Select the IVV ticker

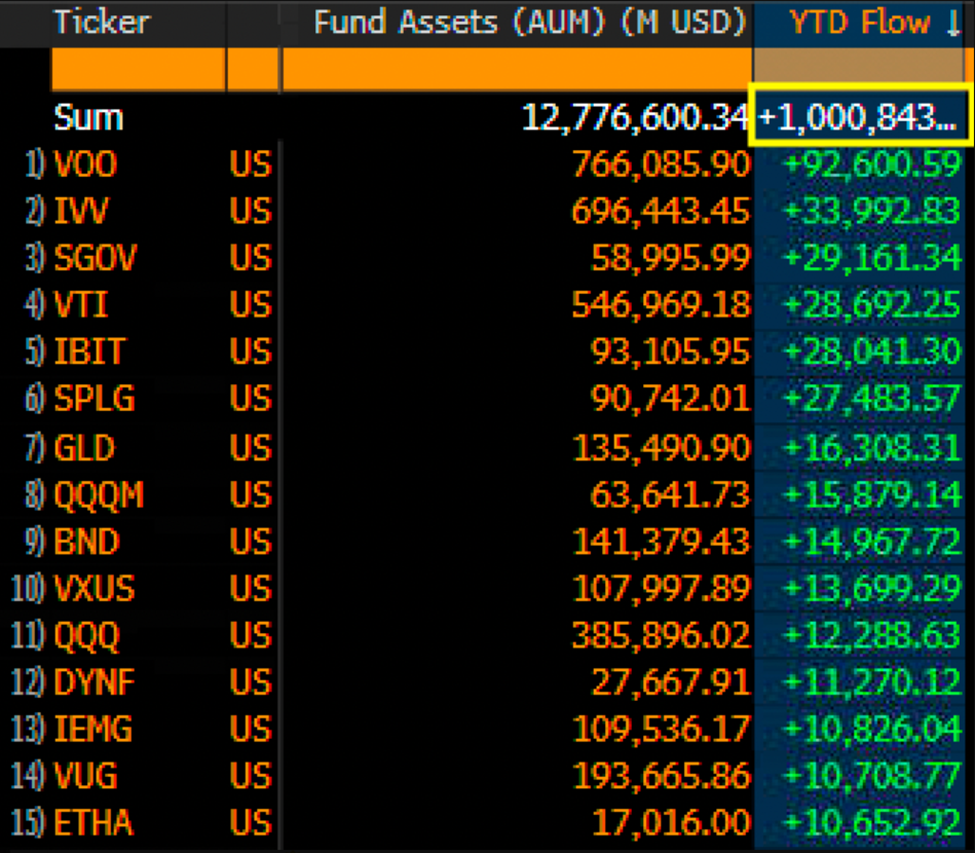[x=78, y=211]
